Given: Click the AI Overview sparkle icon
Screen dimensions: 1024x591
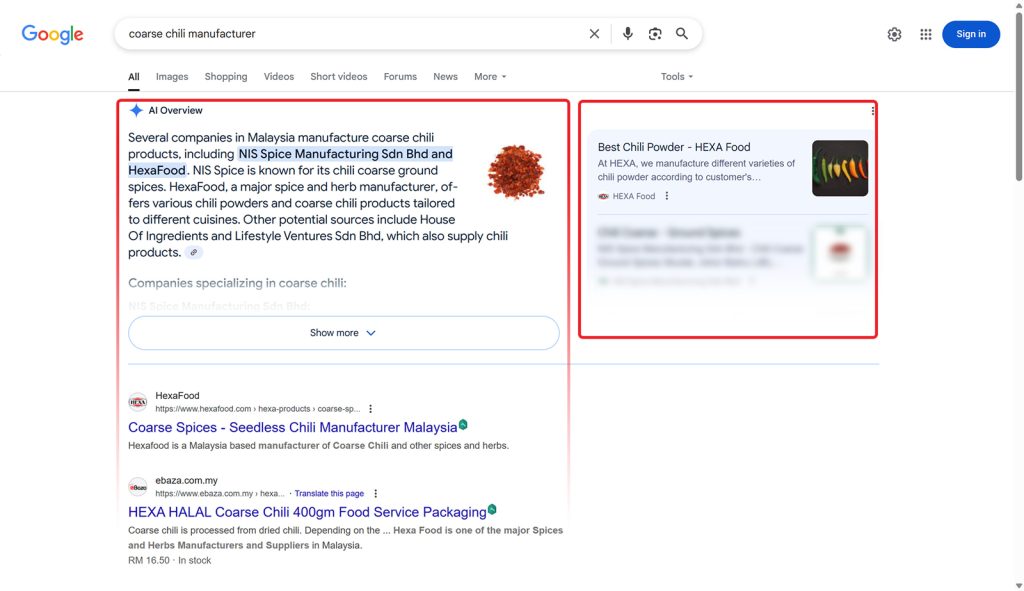Looking at the screenshot, I should [x=136, y=110].
